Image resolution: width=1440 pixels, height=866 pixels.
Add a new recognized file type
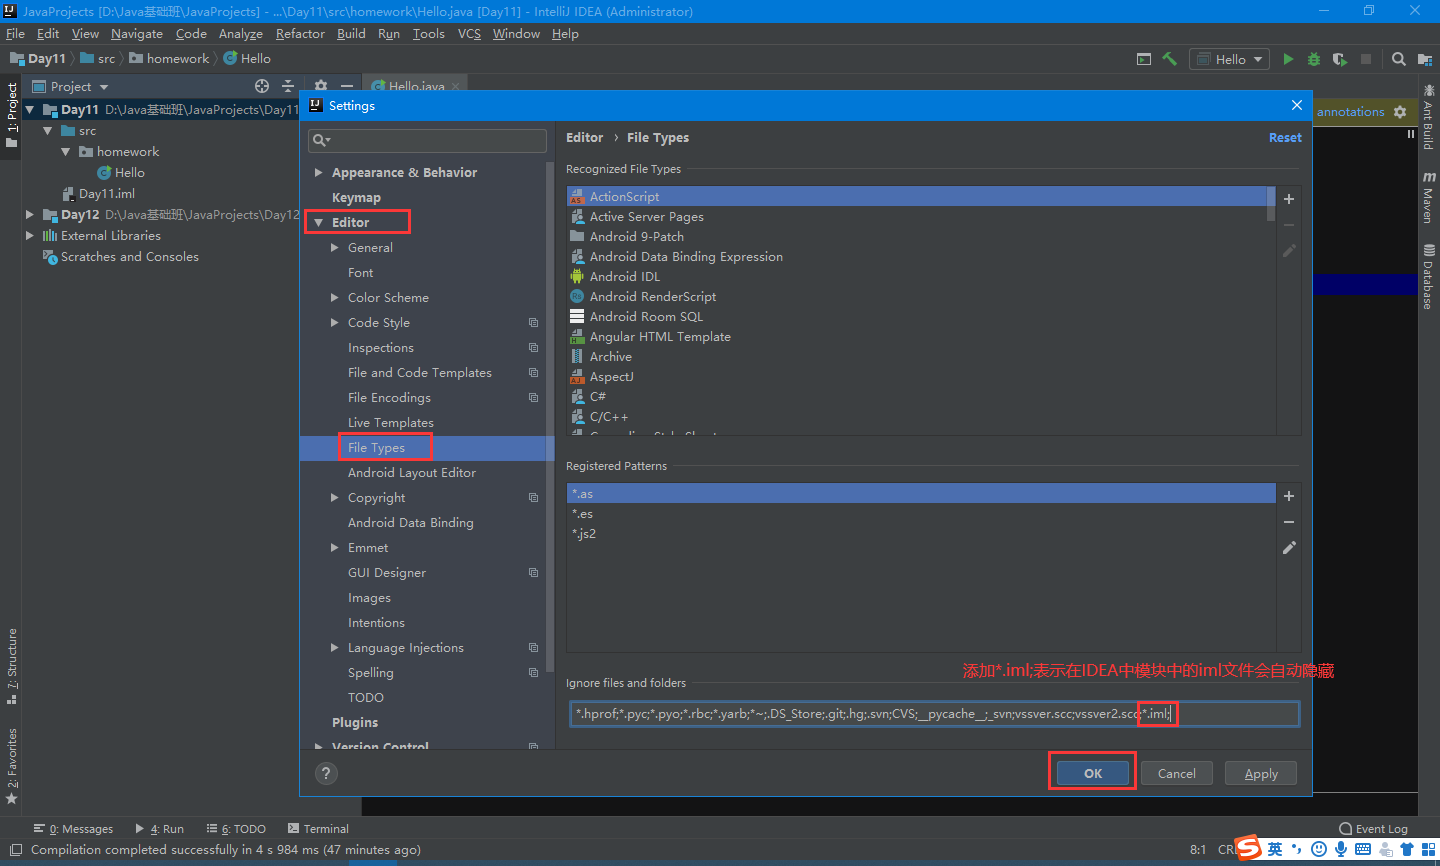tap(1289, 199)
